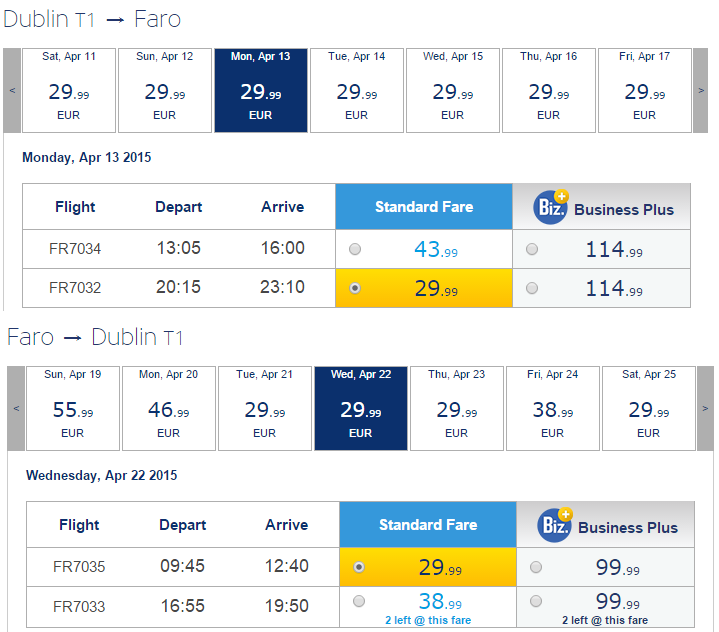Pick return date Sun, Apr 19
Viewport: 719px width, 632px height.
pos(73,408)
